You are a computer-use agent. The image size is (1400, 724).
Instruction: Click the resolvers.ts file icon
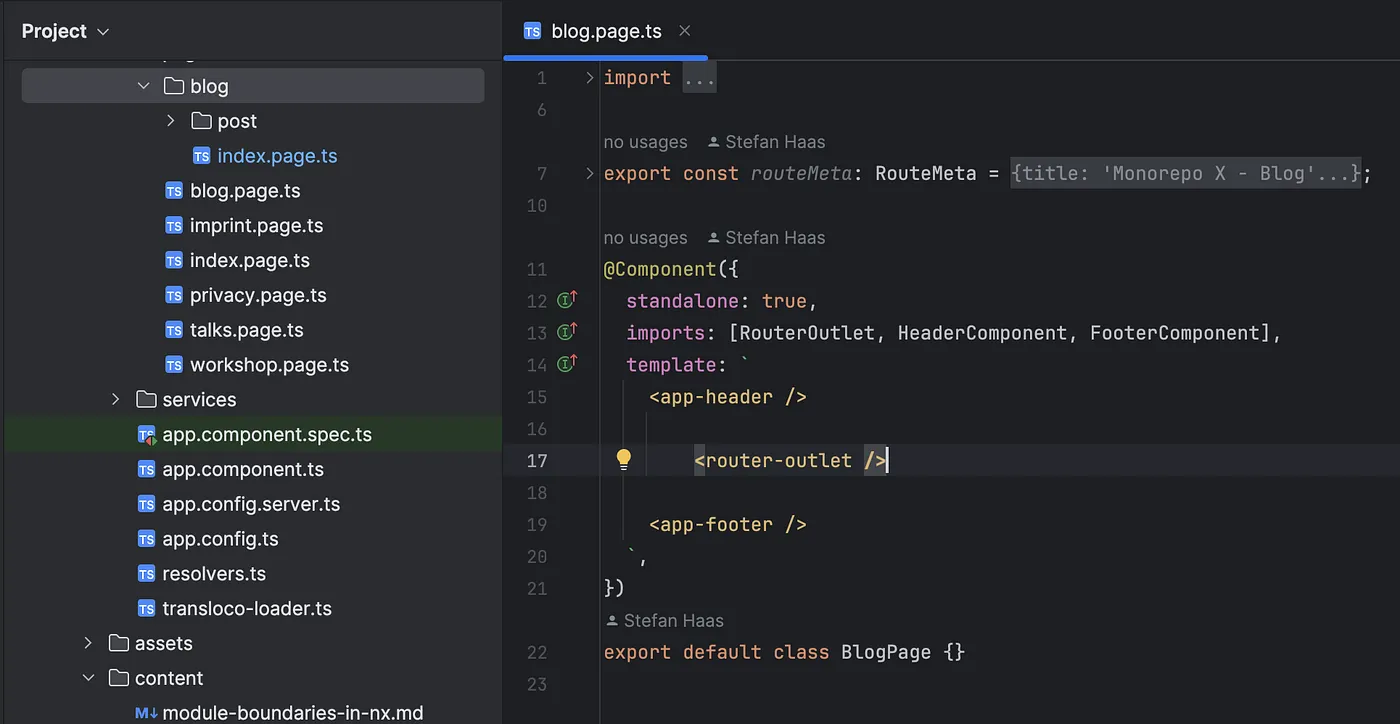coord(146,574)
